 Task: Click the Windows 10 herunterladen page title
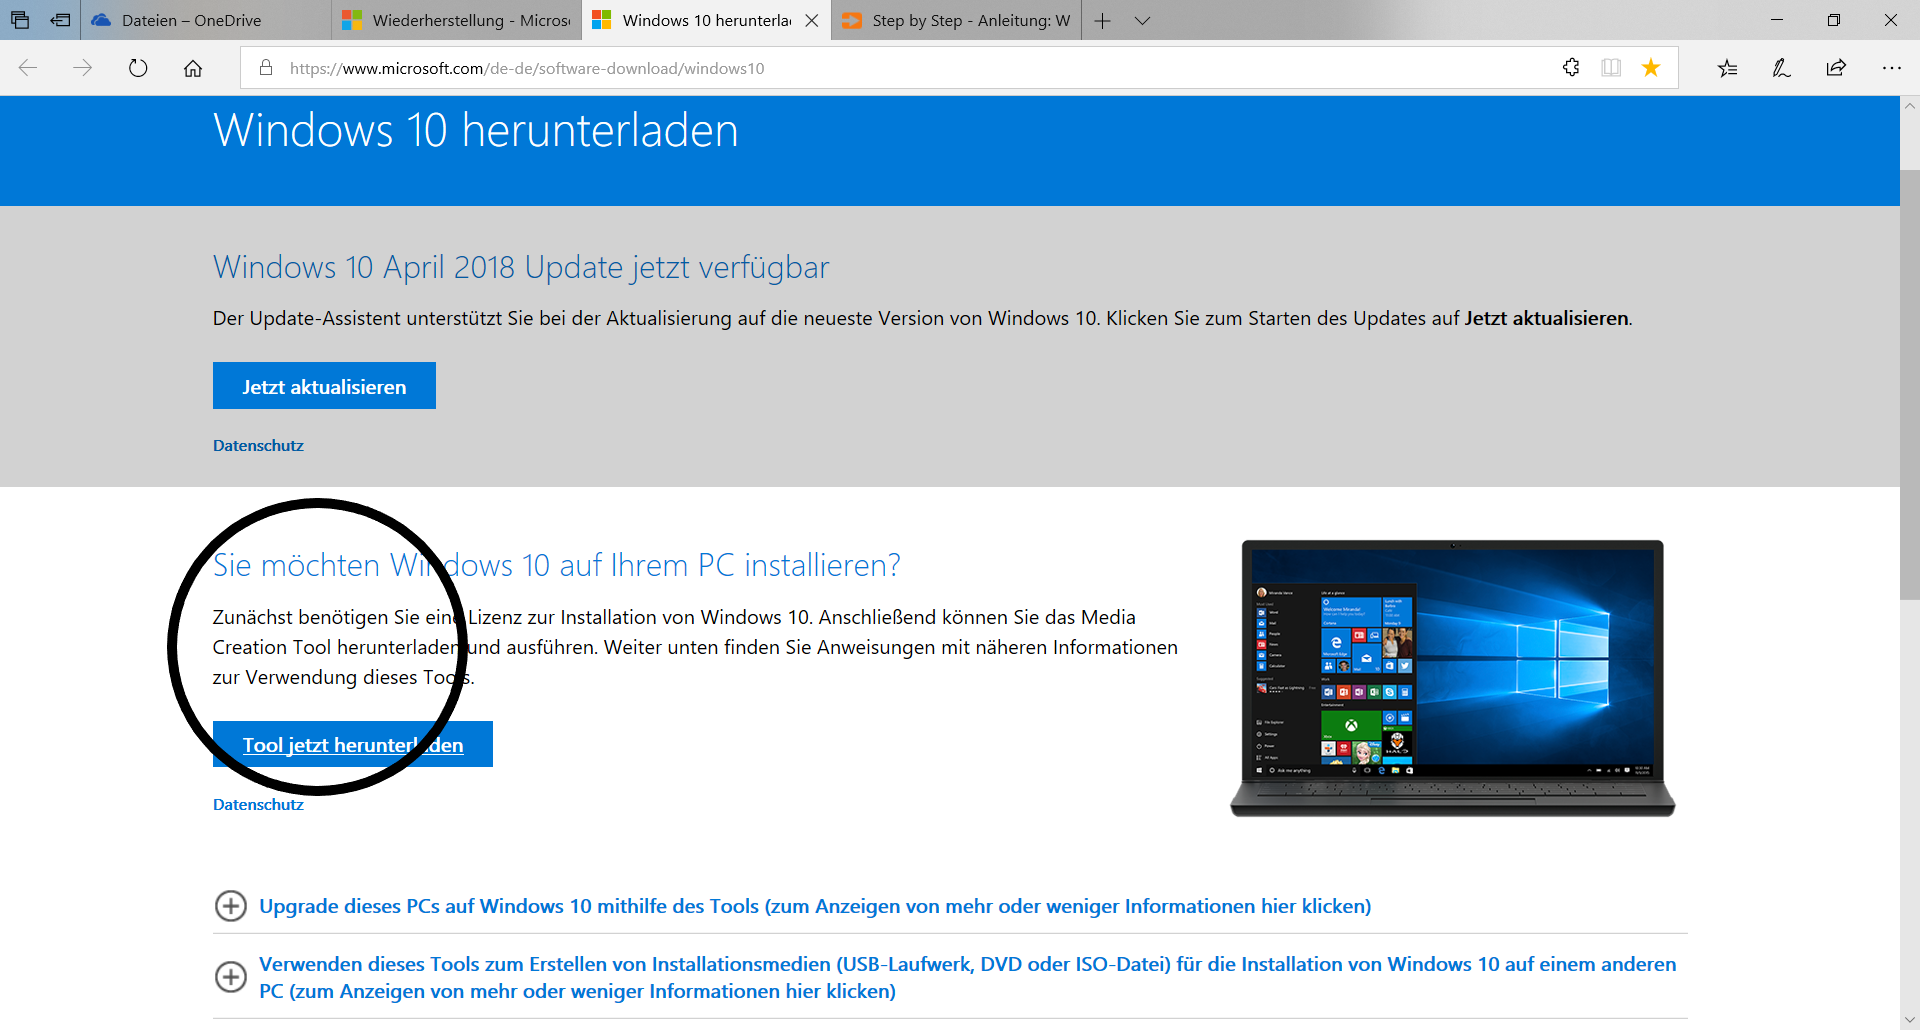476,130
